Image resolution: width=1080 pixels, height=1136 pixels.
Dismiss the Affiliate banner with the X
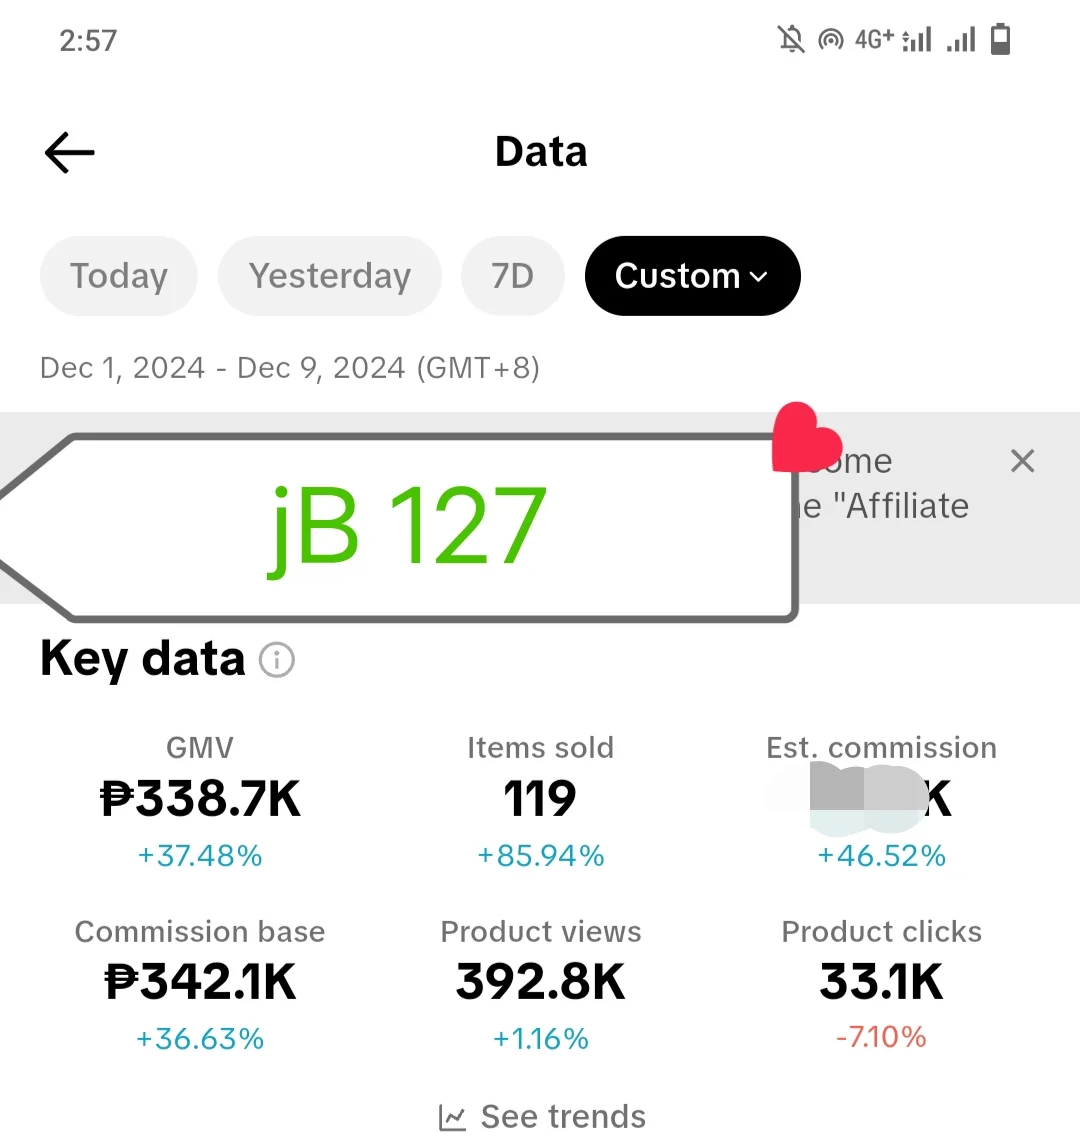(x=1022, y=461)
